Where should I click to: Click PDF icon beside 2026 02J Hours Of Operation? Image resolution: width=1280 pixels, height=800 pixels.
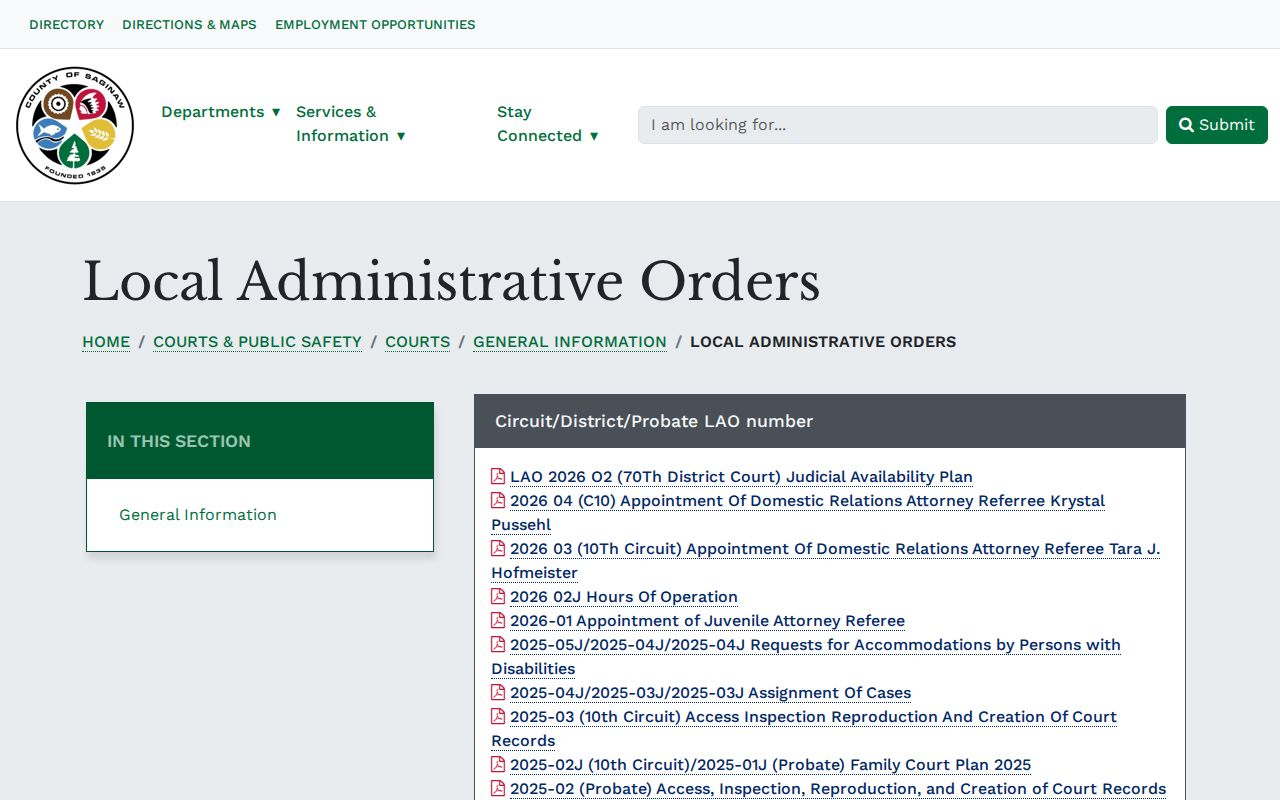(498, 596)
